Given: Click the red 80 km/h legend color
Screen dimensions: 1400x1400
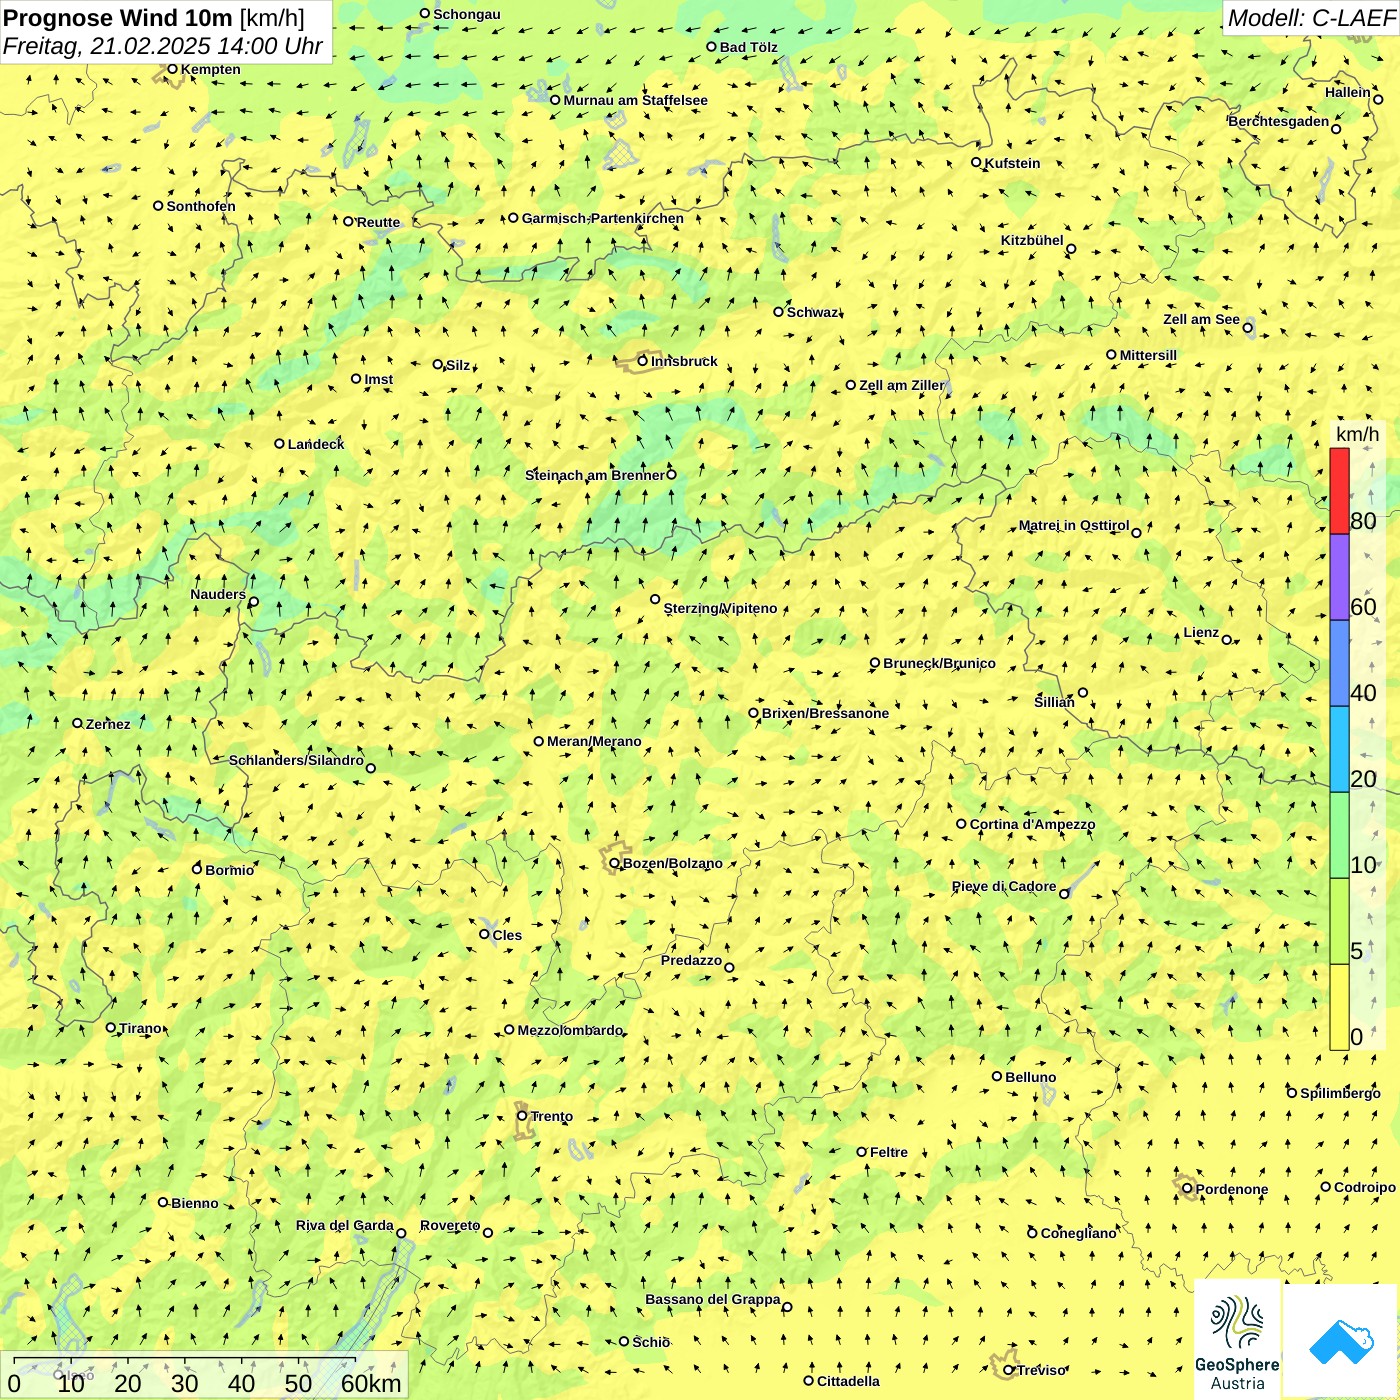Looking at the screenshot, I should [1339, 491].
